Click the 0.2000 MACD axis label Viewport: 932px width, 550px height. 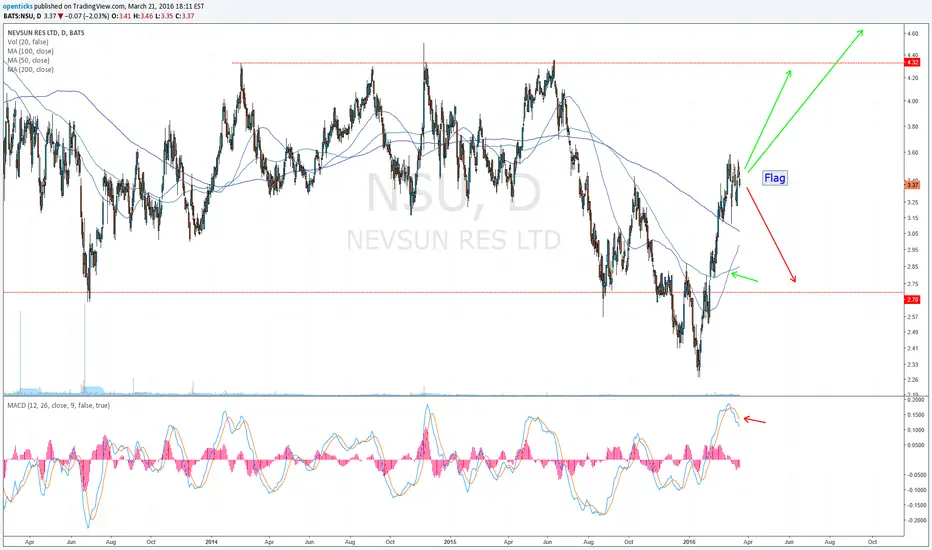[x=916, y=400]
